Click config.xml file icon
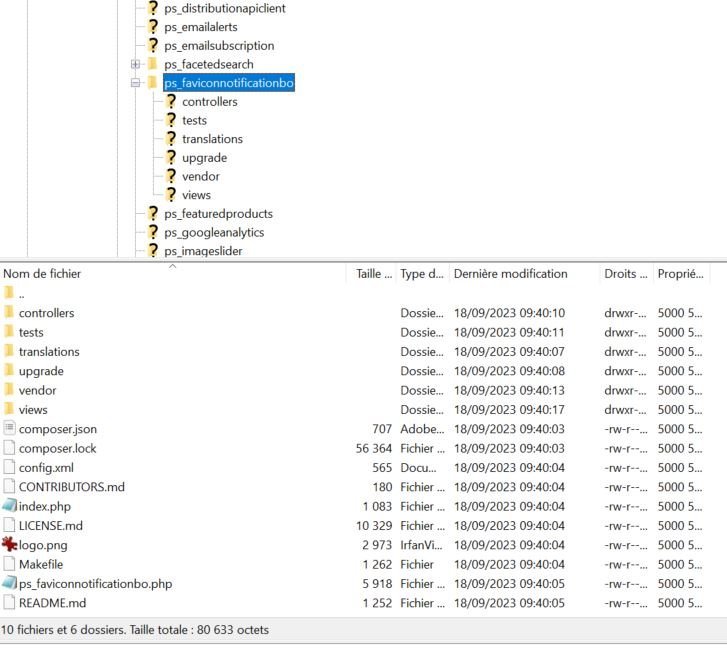727x649 pixels. (9, 467)
